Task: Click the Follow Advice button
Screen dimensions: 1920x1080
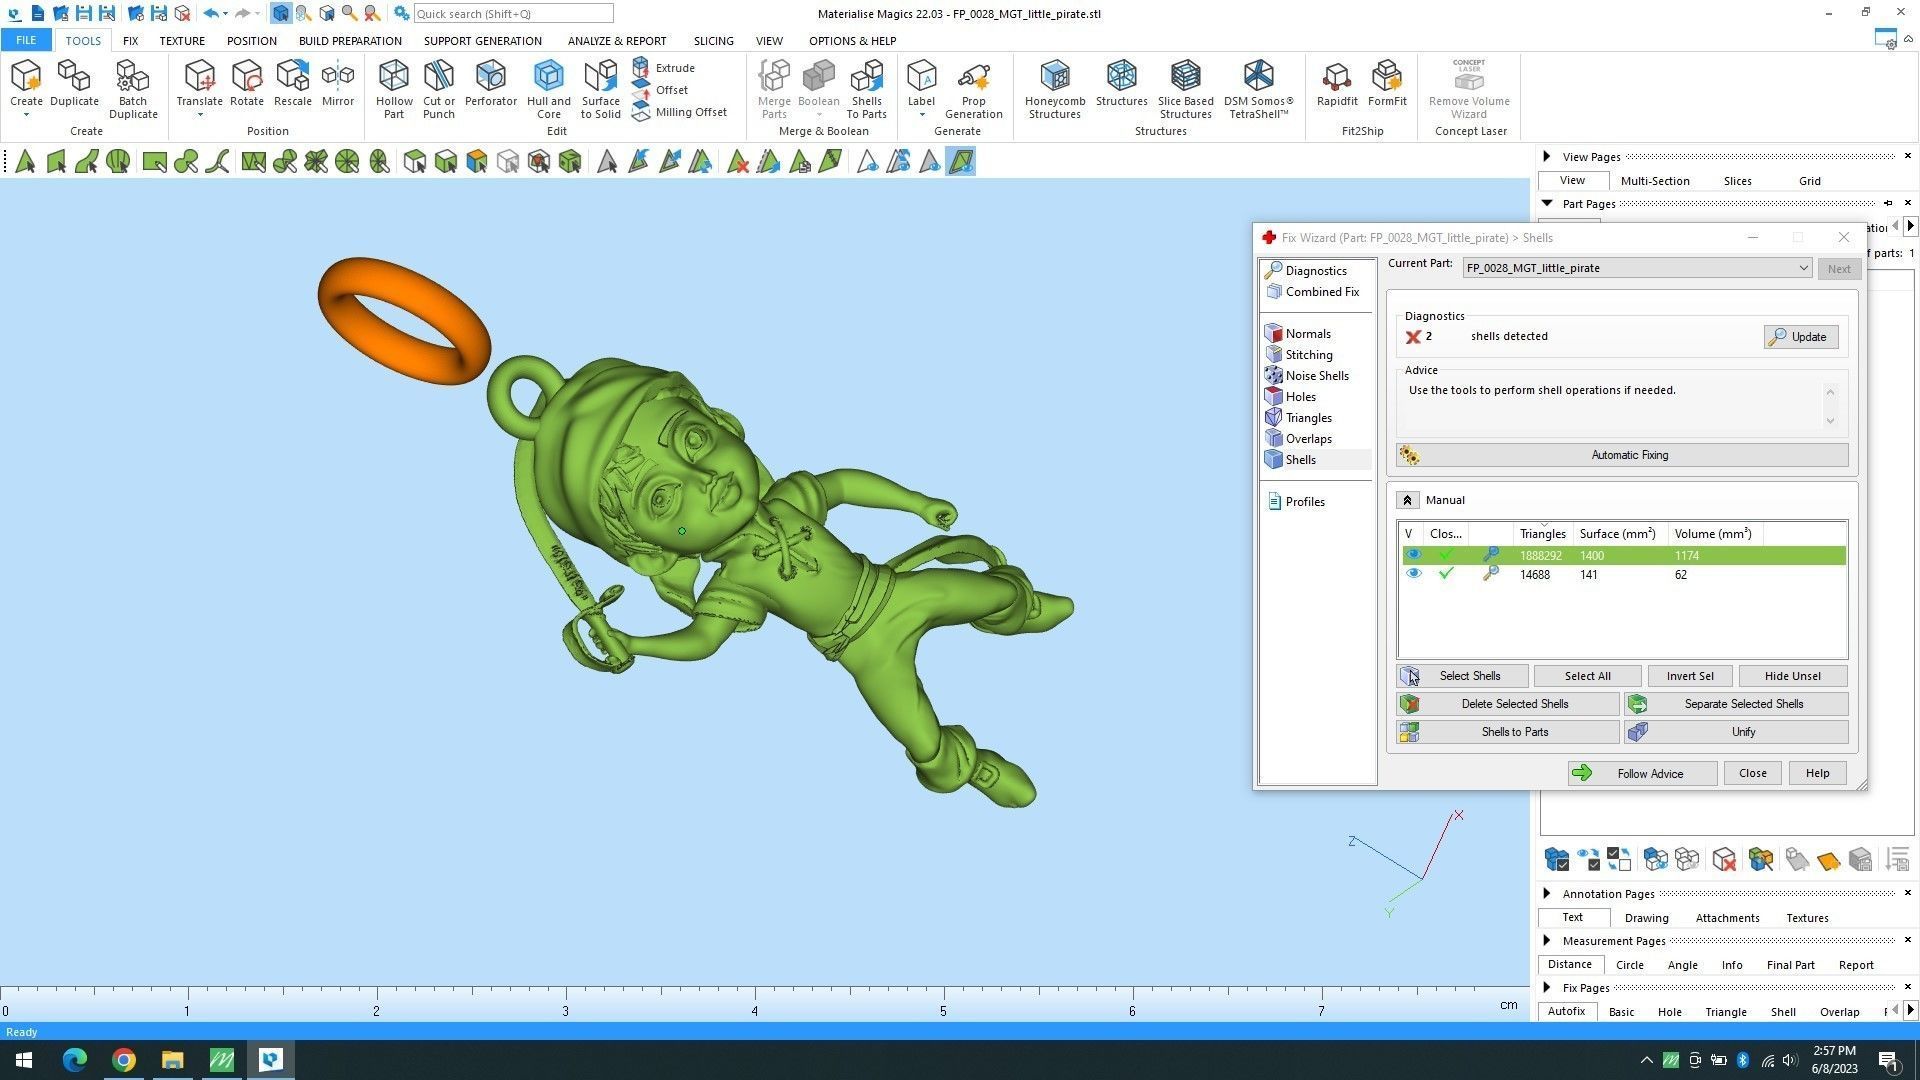Action: 1642,773
